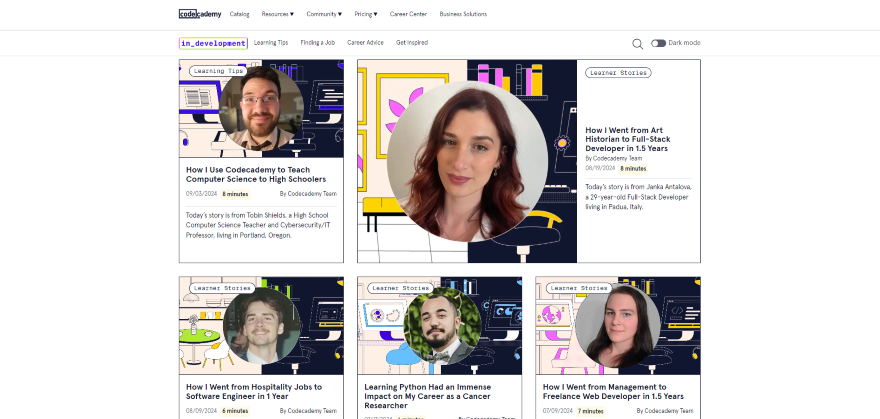Screen dimensions: 880x419
Task: Click the 7 minutes badge on Management card
Action: 592,411
